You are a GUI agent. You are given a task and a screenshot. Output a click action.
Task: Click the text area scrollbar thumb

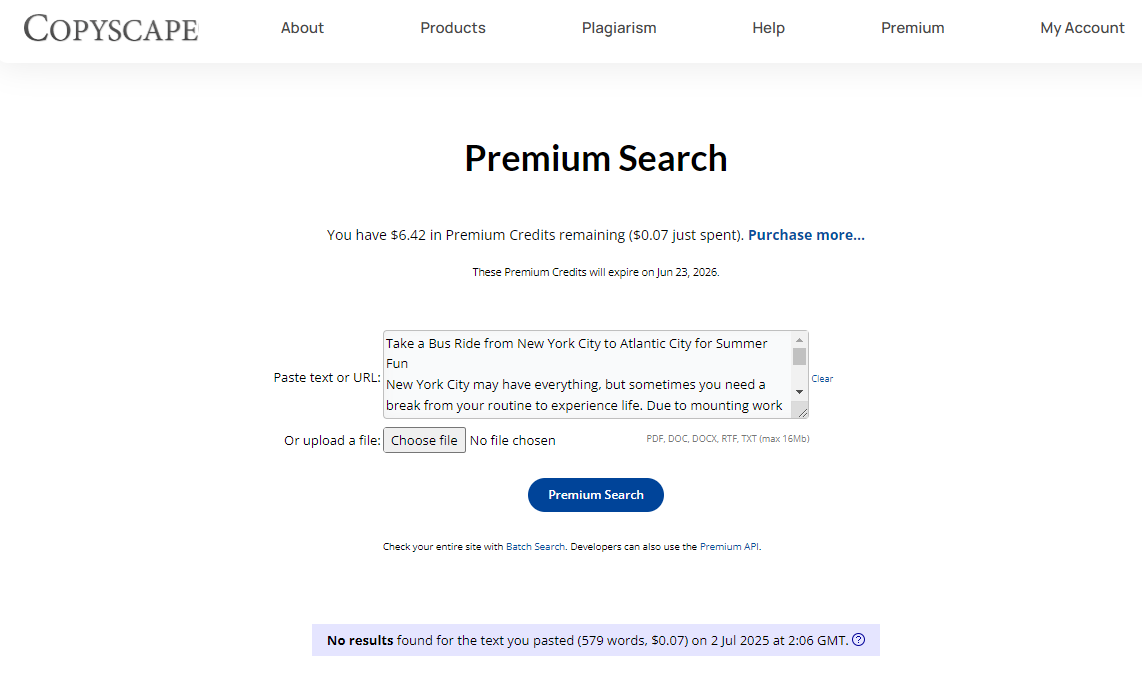tap(799, 356)
